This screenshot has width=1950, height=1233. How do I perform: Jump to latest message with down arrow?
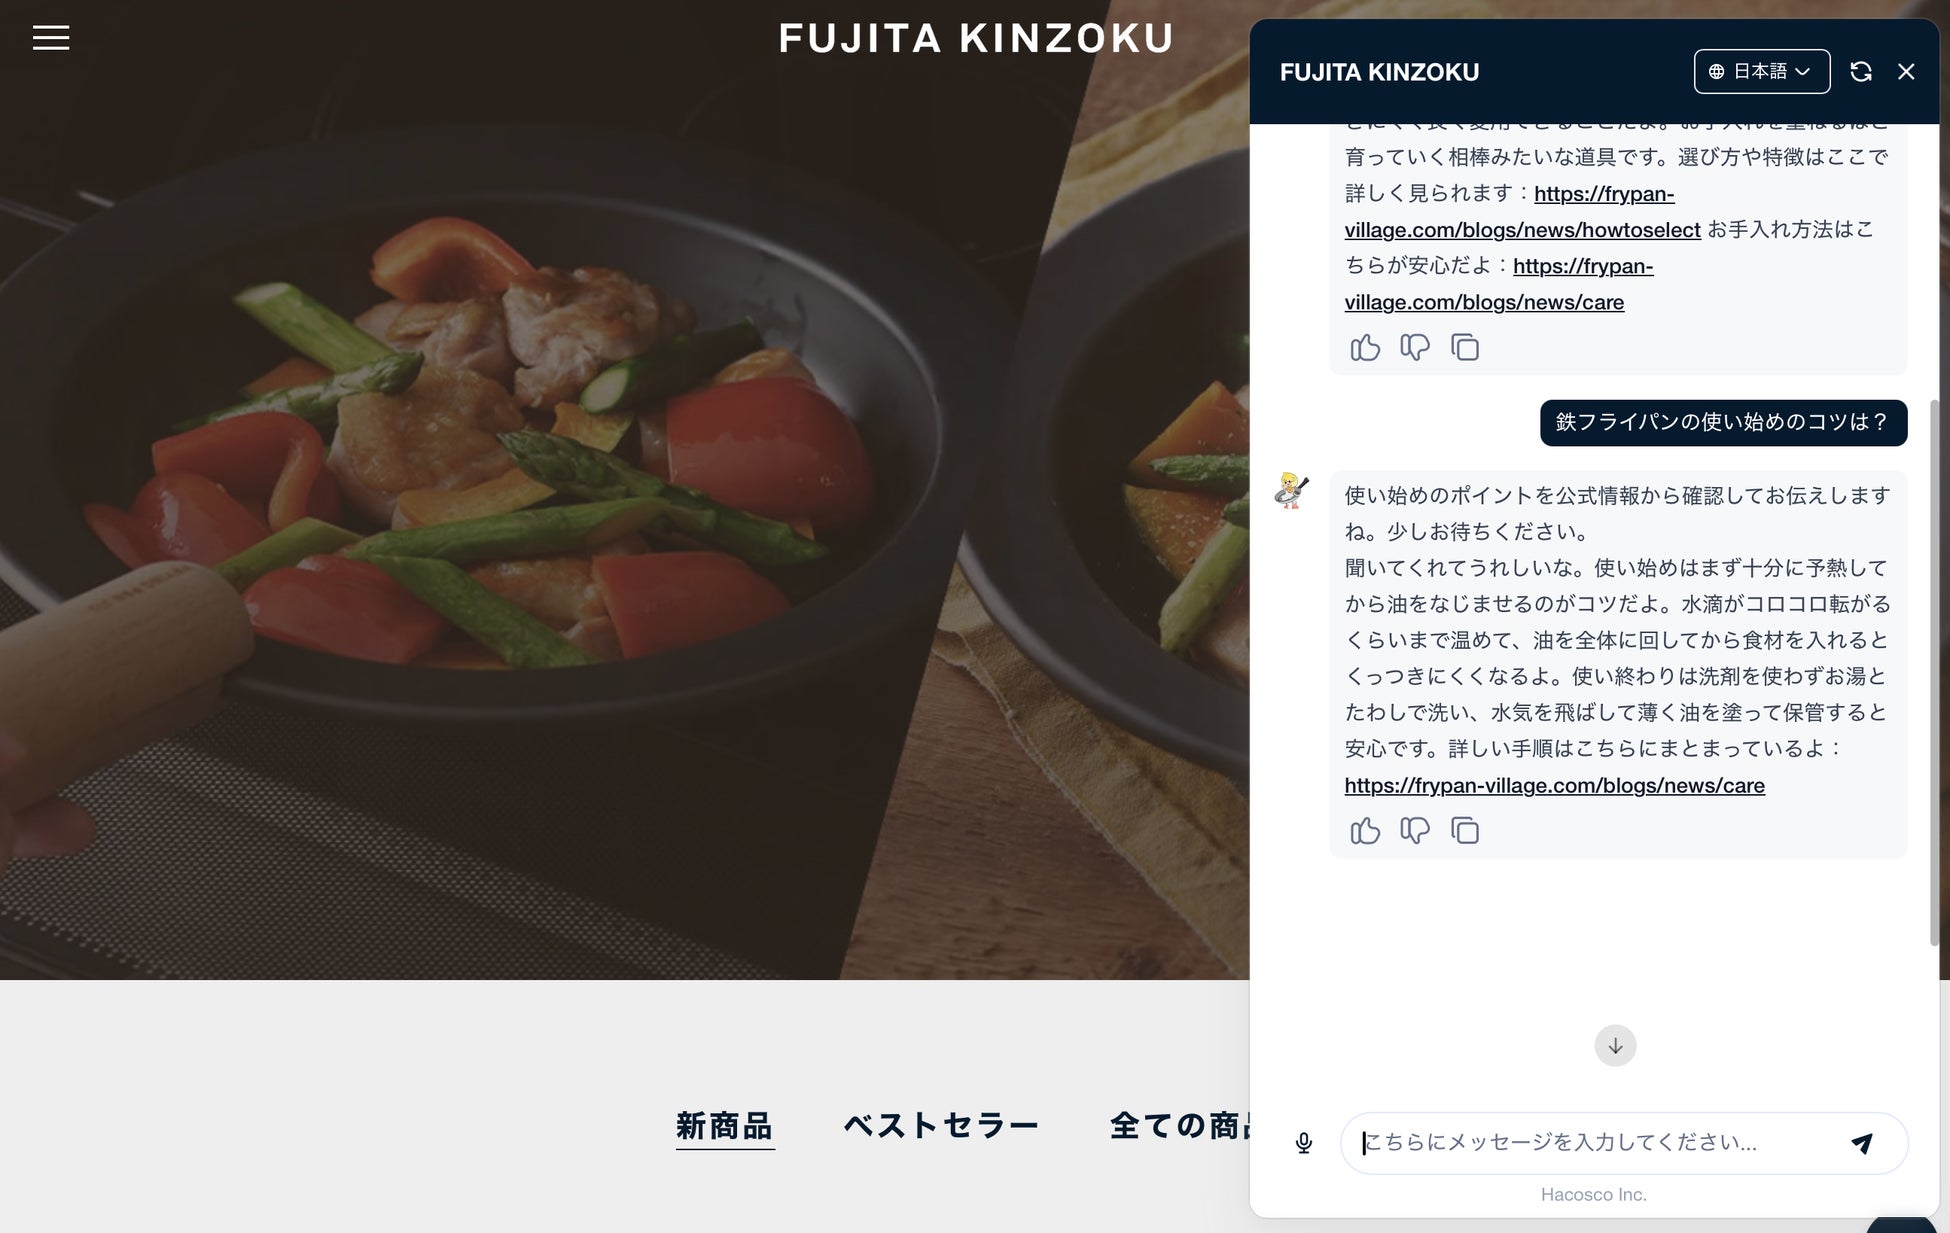1615,1046
